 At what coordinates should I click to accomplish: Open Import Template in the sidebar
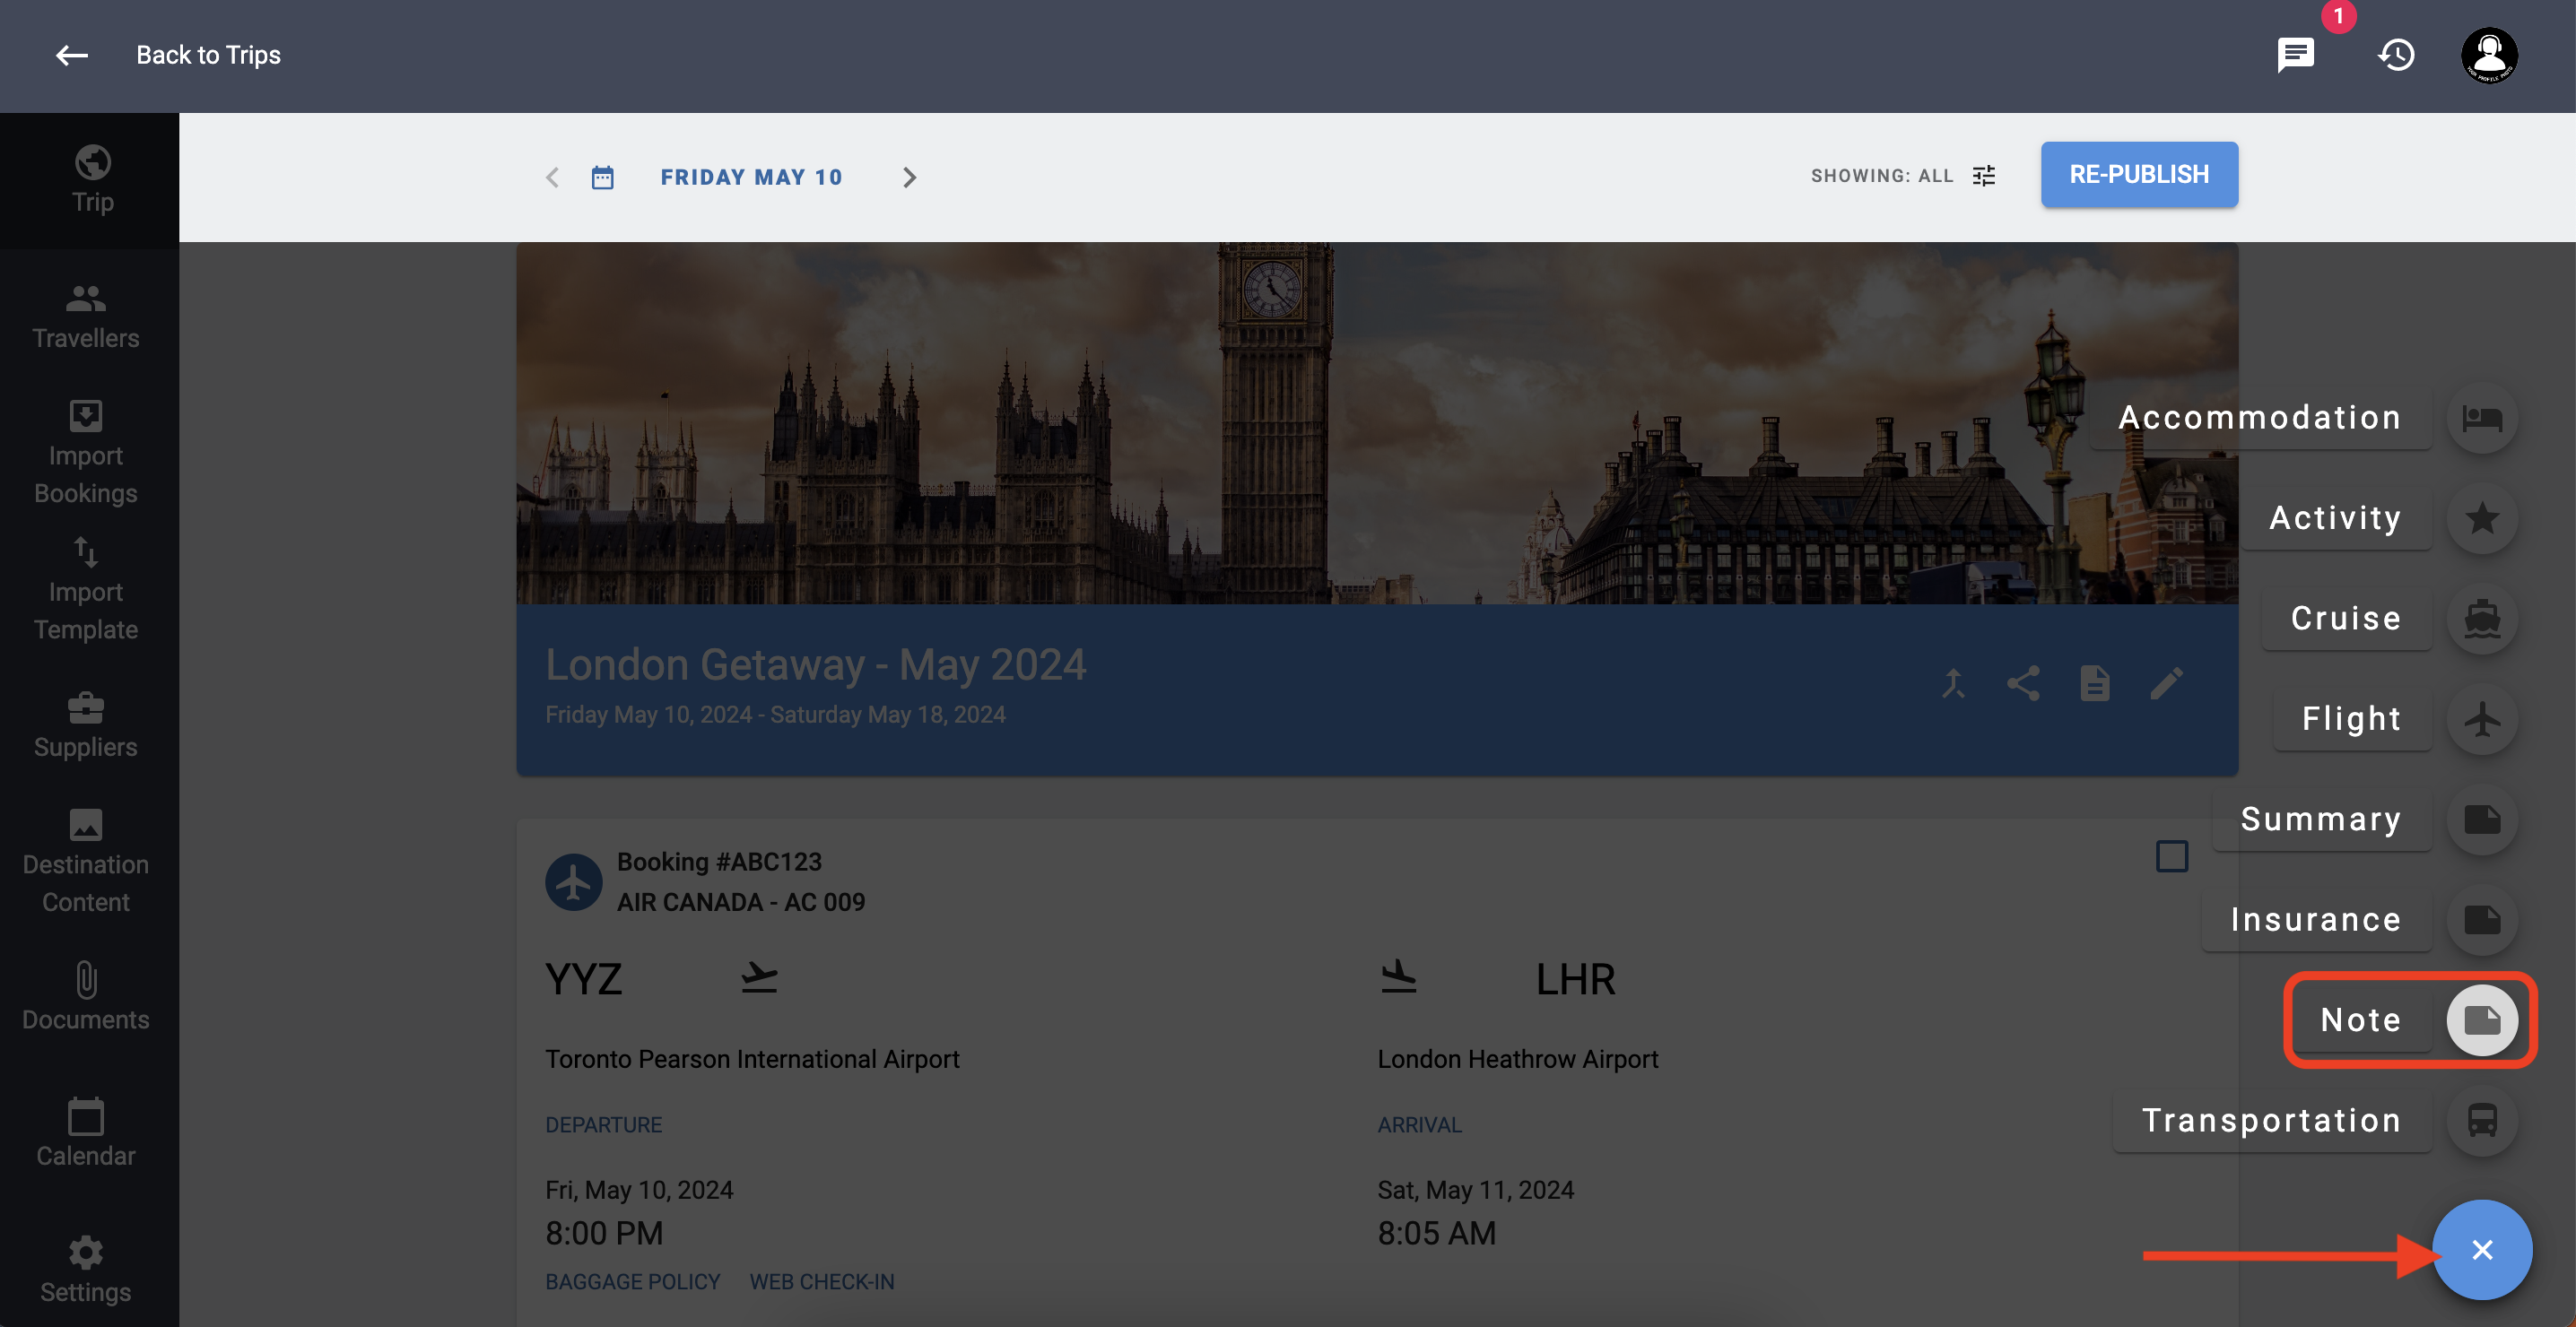pyautogui.click(x=86, y=590)
